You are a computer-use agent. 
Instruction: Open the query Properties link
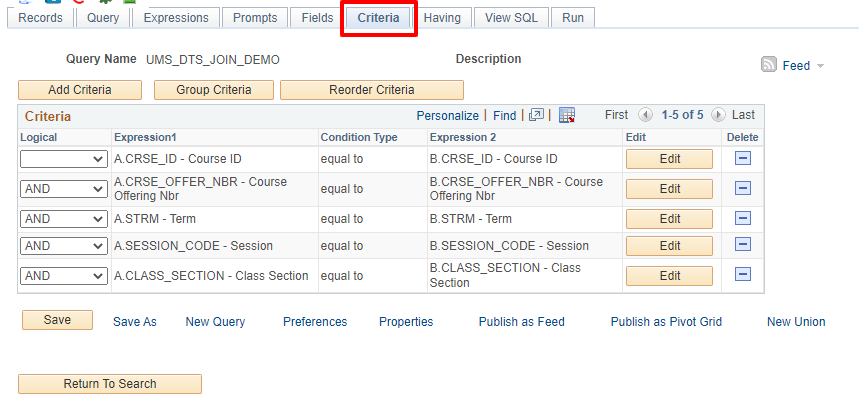coord(406,322)
